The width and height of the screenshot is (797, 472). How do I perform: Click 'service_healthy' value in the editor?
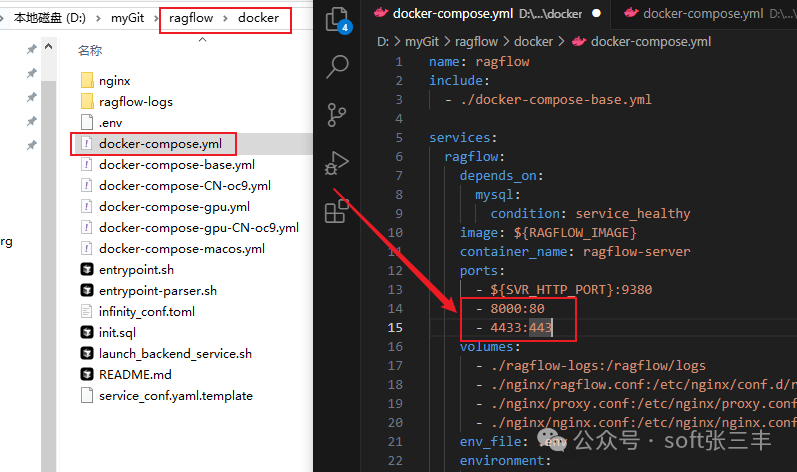coord(633,213)
